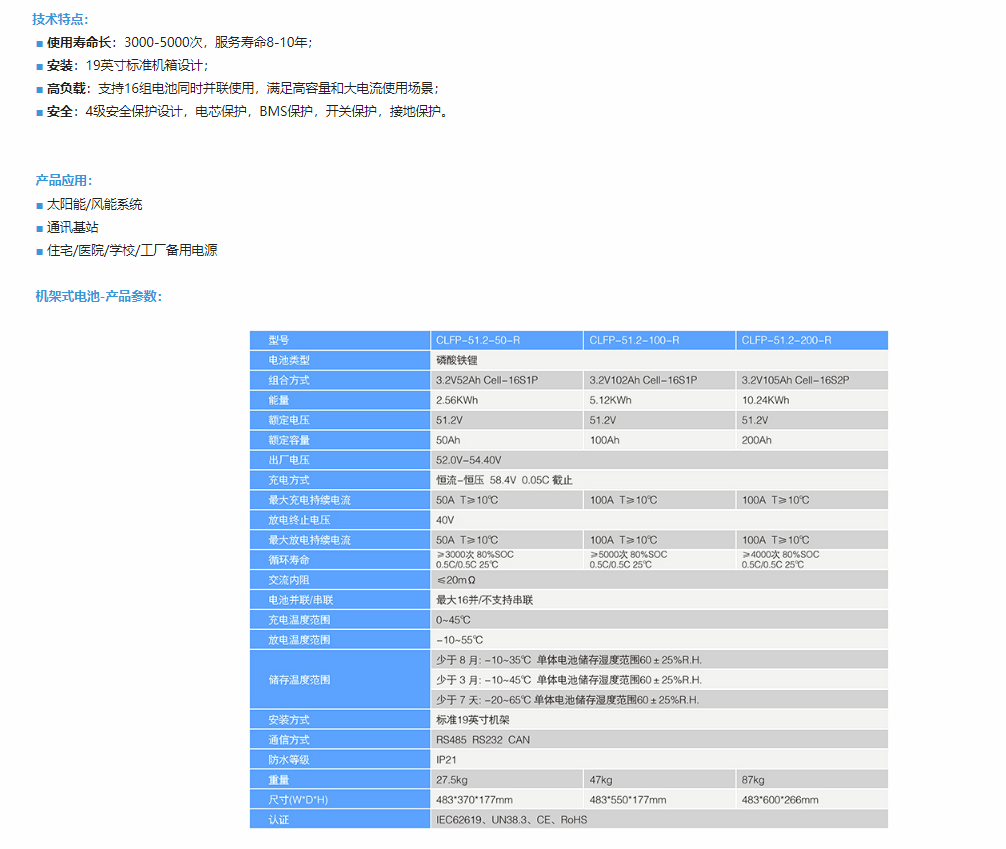Image resolution: width=1006 pixels, height=849 pixels.
Task: Click the 机架式电池-产品参数 heading
Action: [99, 296]
